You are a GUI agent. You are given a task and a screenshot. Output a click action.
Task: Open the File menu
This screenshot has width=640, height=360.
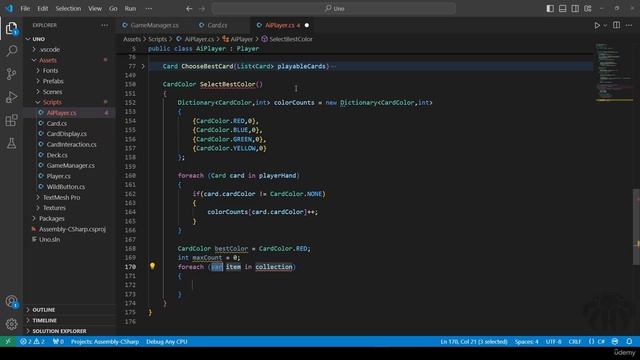(25, 9)
